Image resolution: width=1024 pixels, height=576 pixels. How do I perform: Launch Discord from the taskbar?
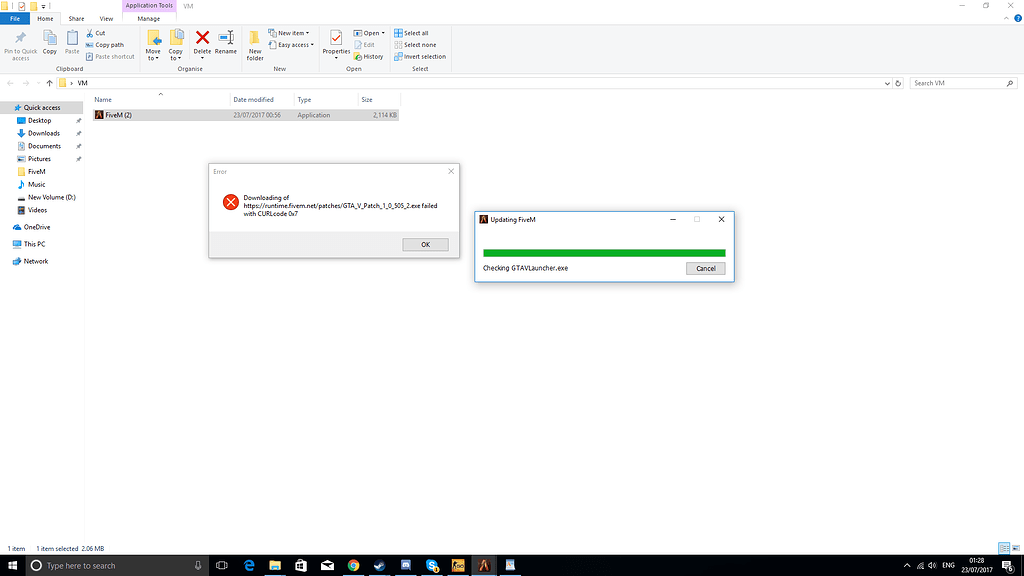[405, 565]
